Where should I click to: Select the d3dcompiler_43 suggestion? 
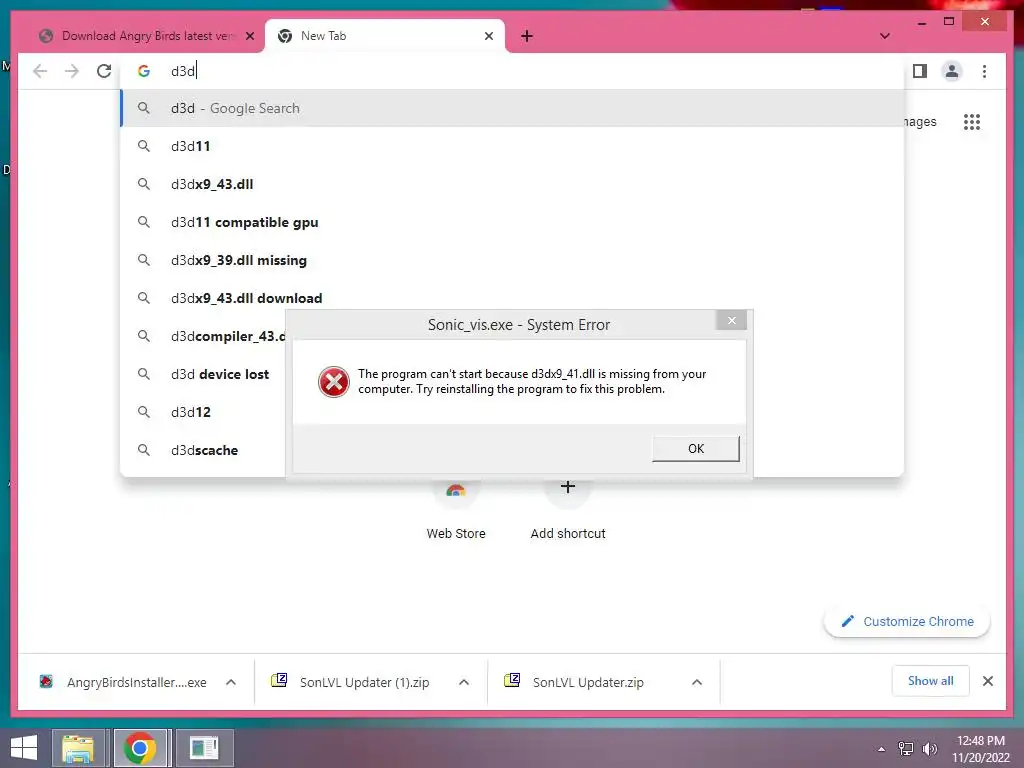point(204,336)
